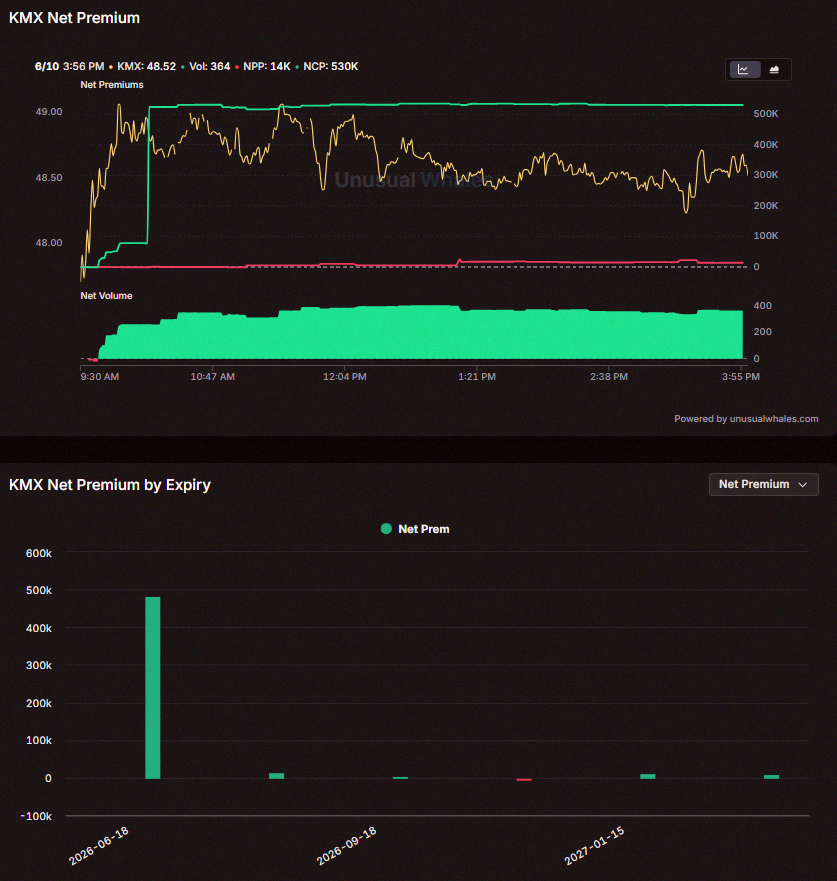The width and height of the screenshot is (837, 881).
Task: Select the tall green 2026-06-18 expiry bar
Action: pos(153,688)
